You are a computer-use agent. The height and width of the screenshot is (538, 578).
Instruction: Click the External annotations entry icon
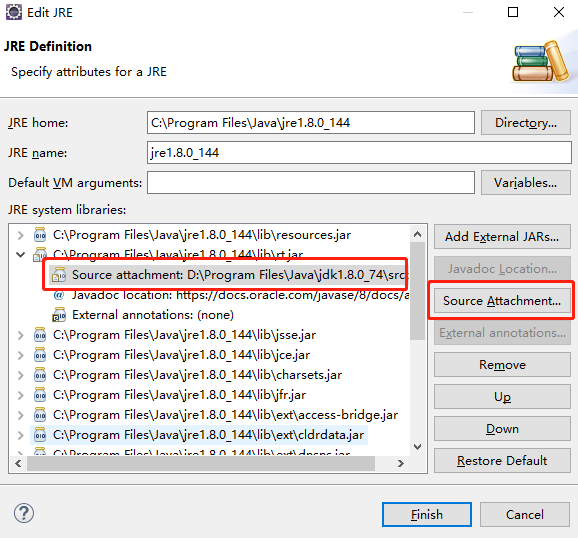click(x=59, y=315)
